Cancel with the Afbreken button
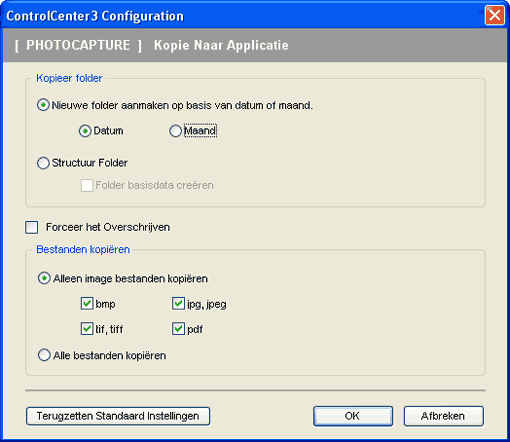The width and height of the screenshot is (510, 442). click(x=443, y=416)
